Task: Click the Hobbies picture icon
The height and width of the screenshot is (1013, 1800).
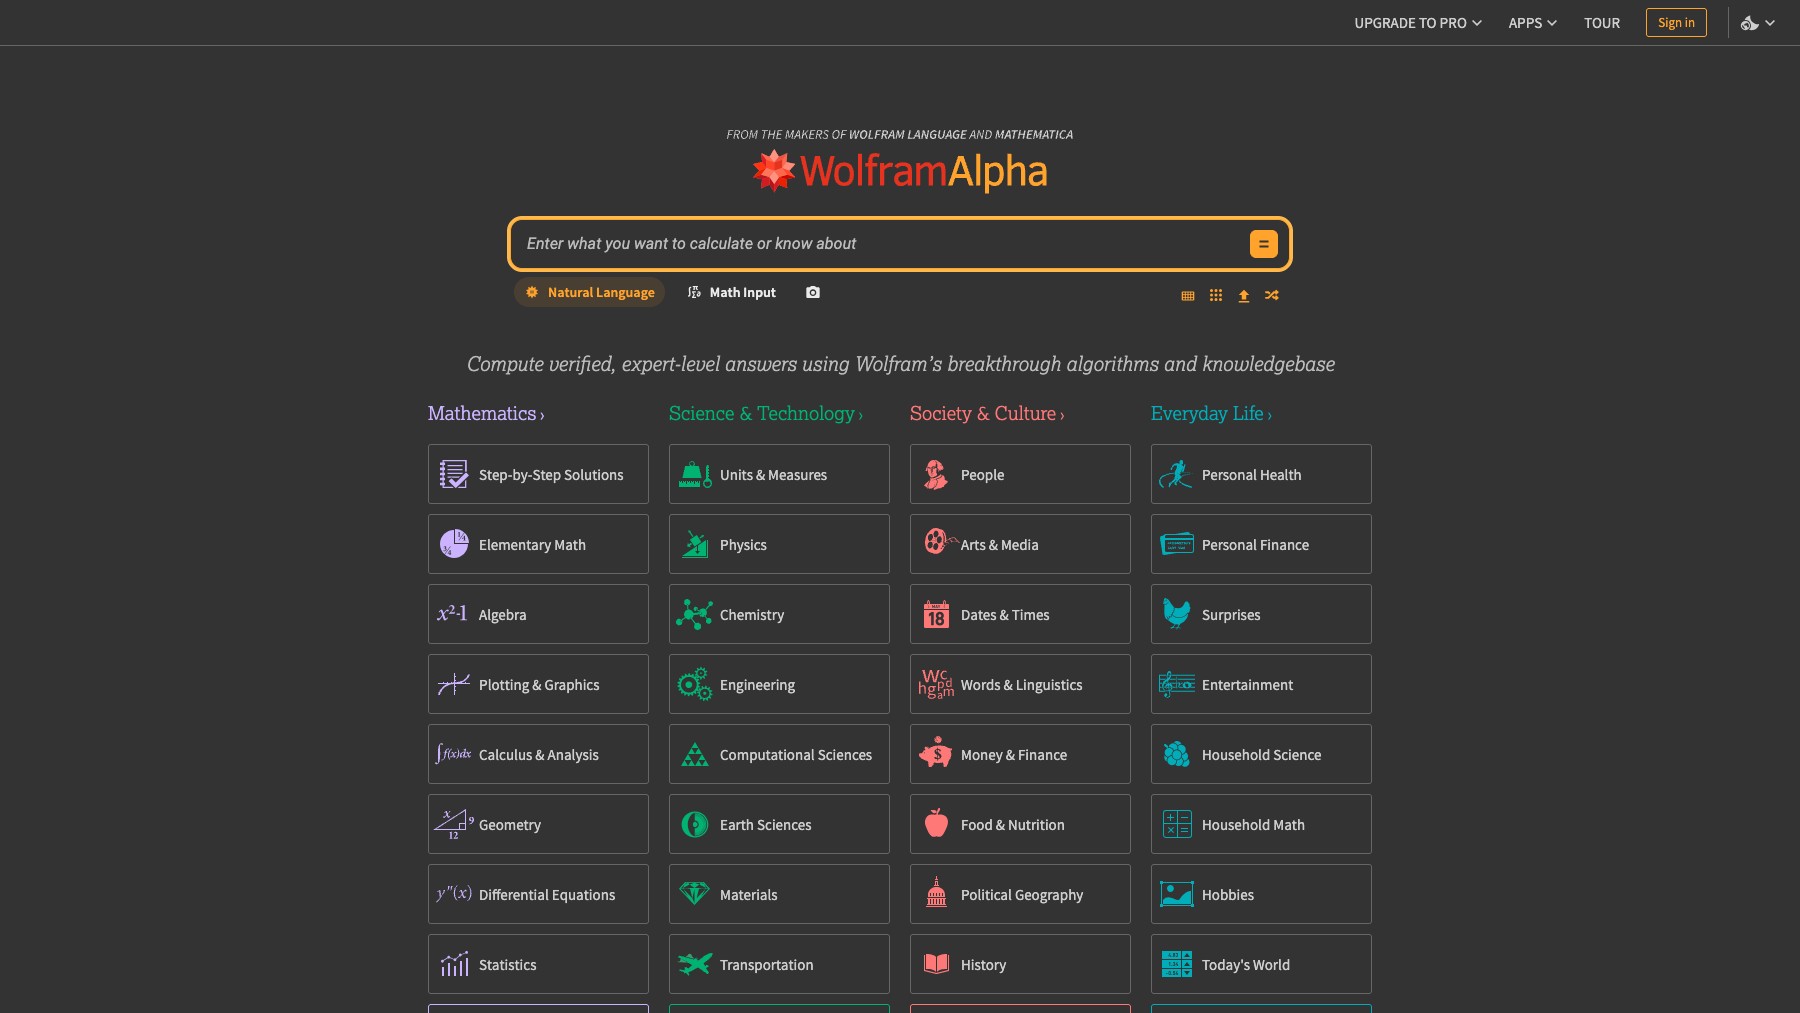Action: (1177, 893)
